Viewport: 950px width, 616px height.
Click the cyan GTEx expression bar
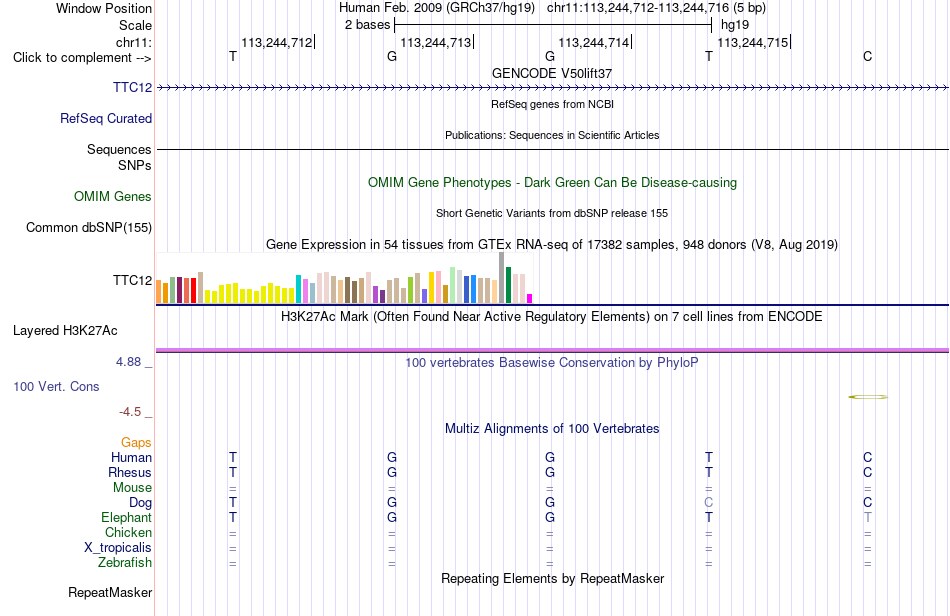pyautogui.click(x=299, y=289)
